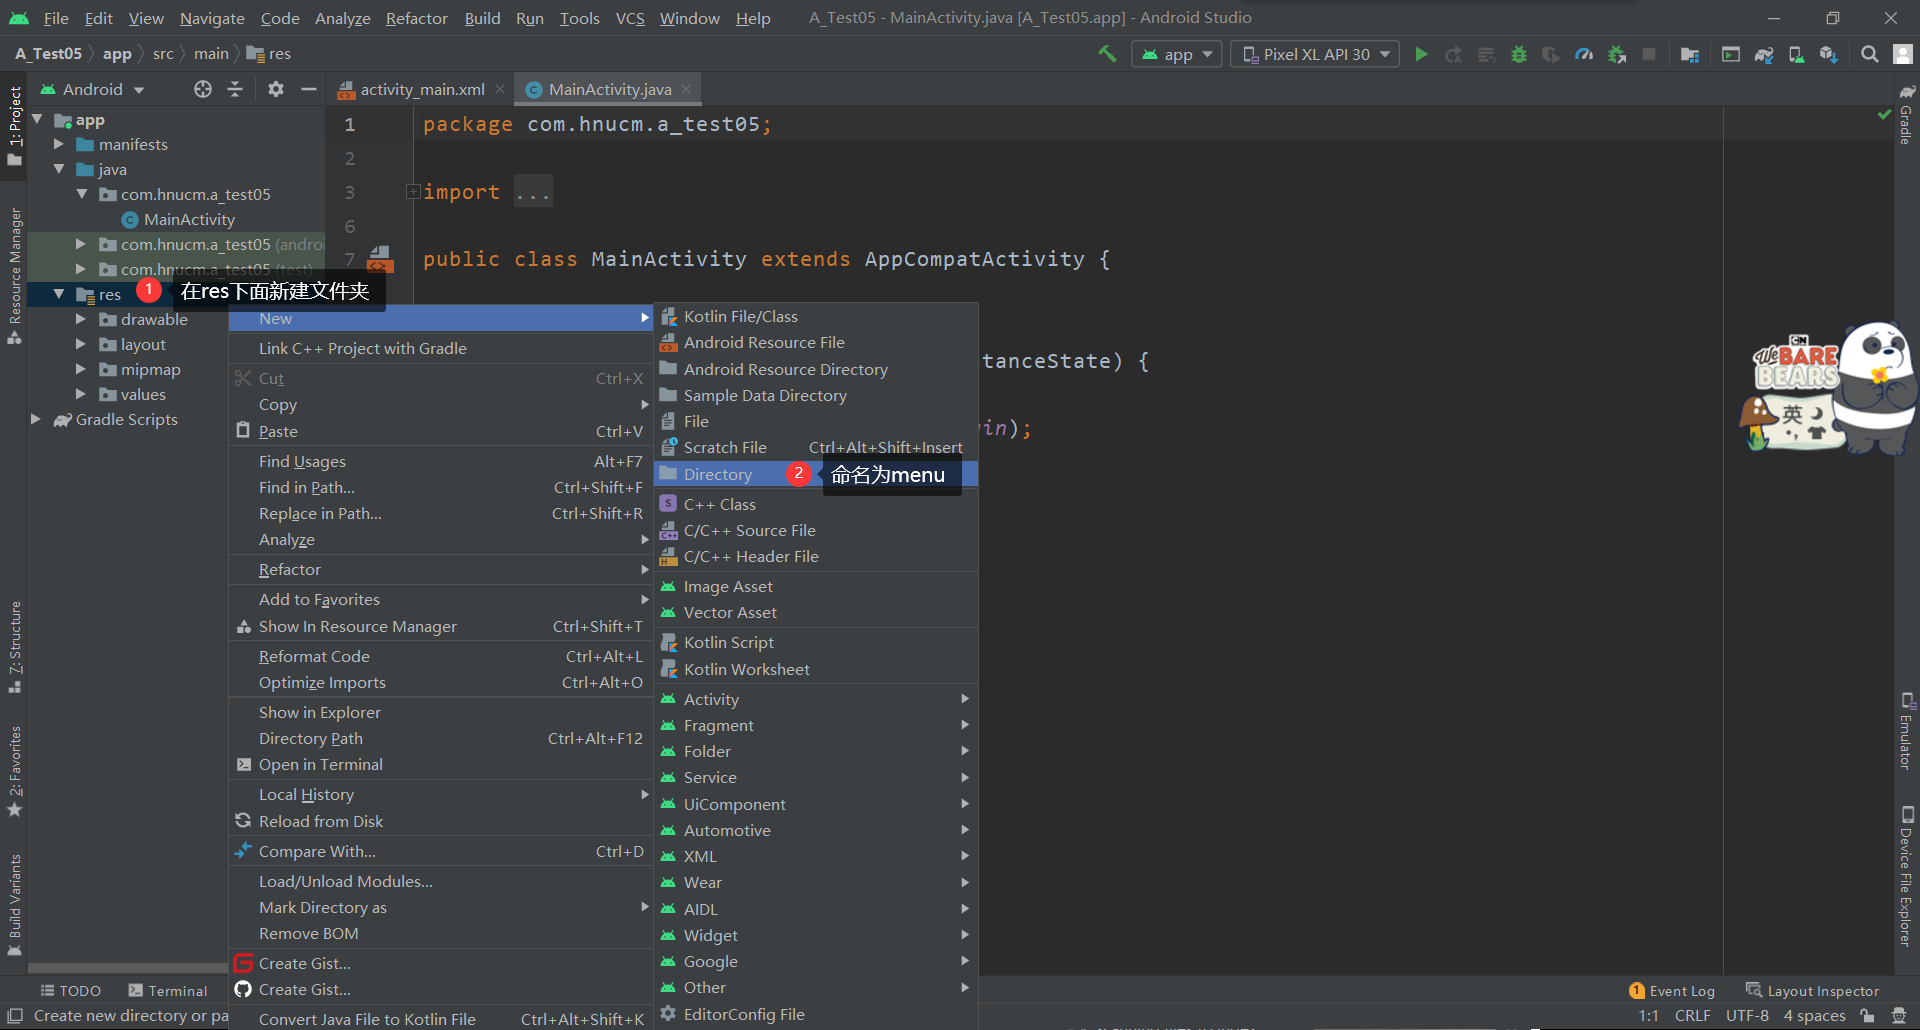Image resolution: width=1920 pixels, height=1030 pixels.
Task: Open the app run configuration dropdown
Action: click(1177, 54)
